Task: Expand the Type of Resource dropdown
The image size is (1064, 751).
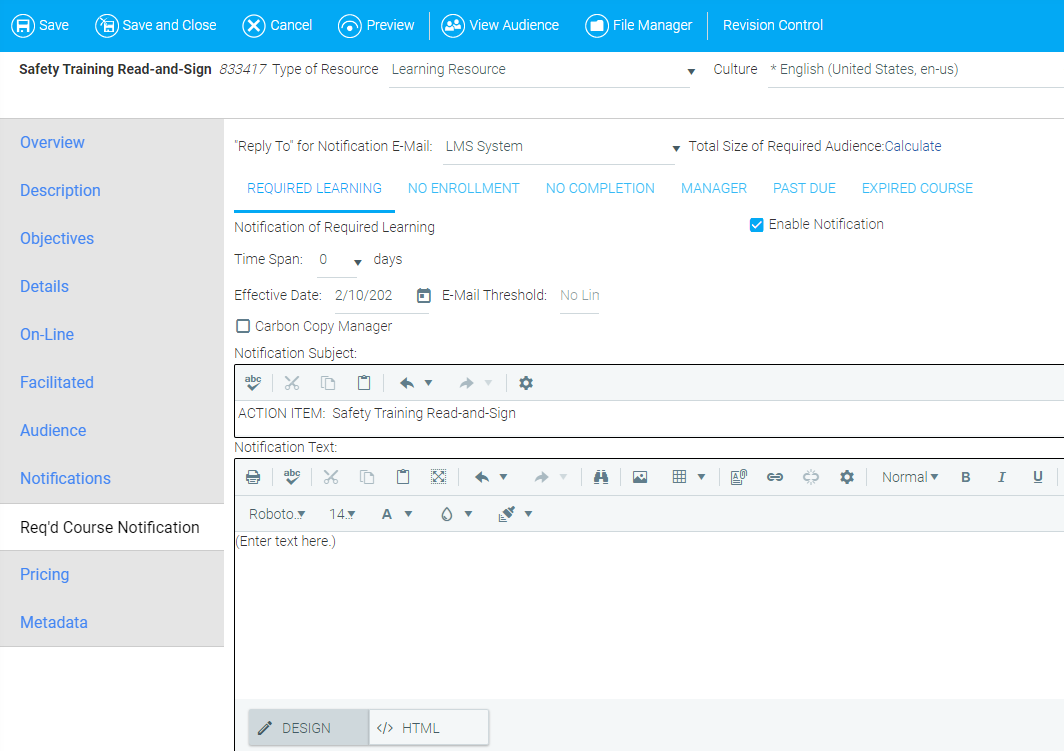Action: pyautogui.click(x=691, y=71)
